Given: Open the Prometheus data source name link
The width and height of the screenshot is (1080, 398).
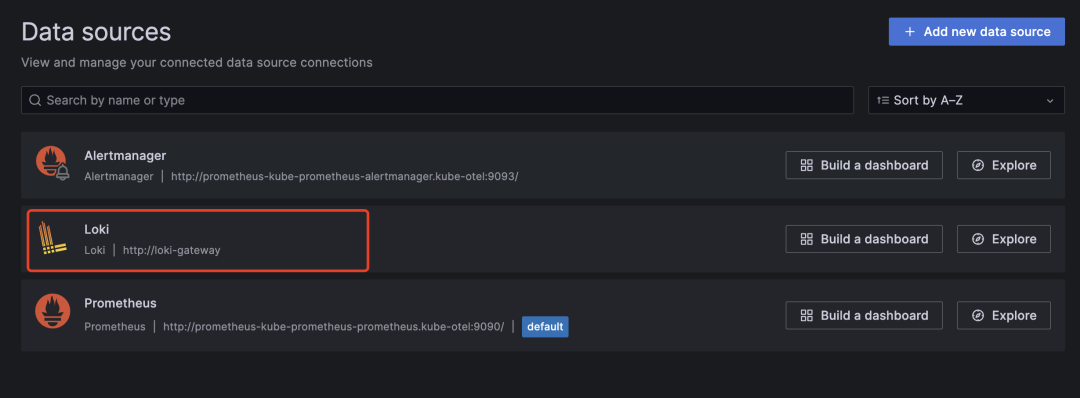Looking at the screenshot, I should (121, 303).
